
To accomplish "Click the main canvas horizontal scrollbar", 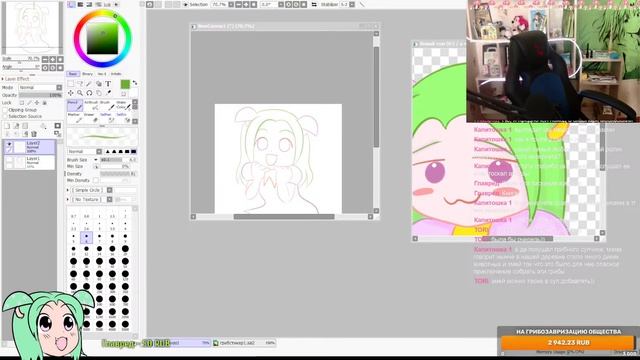I will pos(284,217).
